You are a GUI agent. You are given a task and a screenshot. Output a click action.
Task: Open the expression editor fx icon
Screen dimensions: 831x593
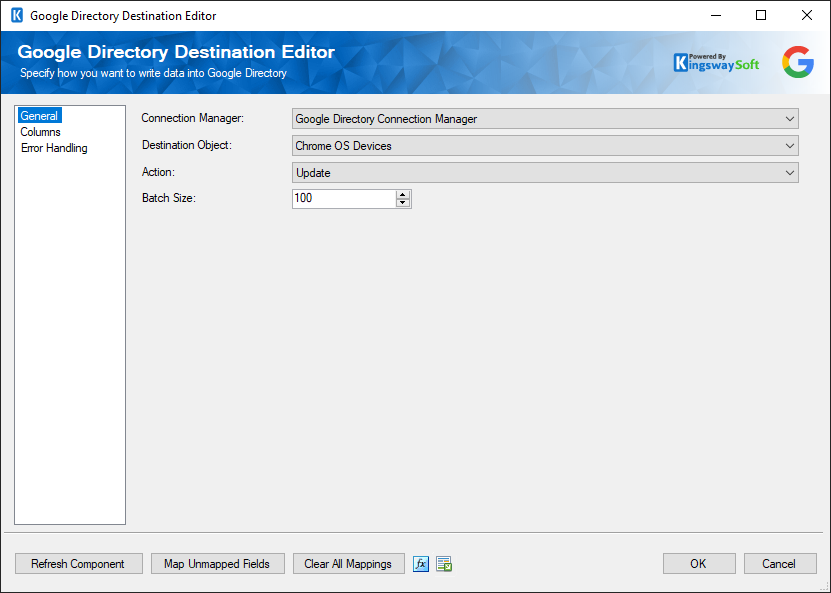421,564
